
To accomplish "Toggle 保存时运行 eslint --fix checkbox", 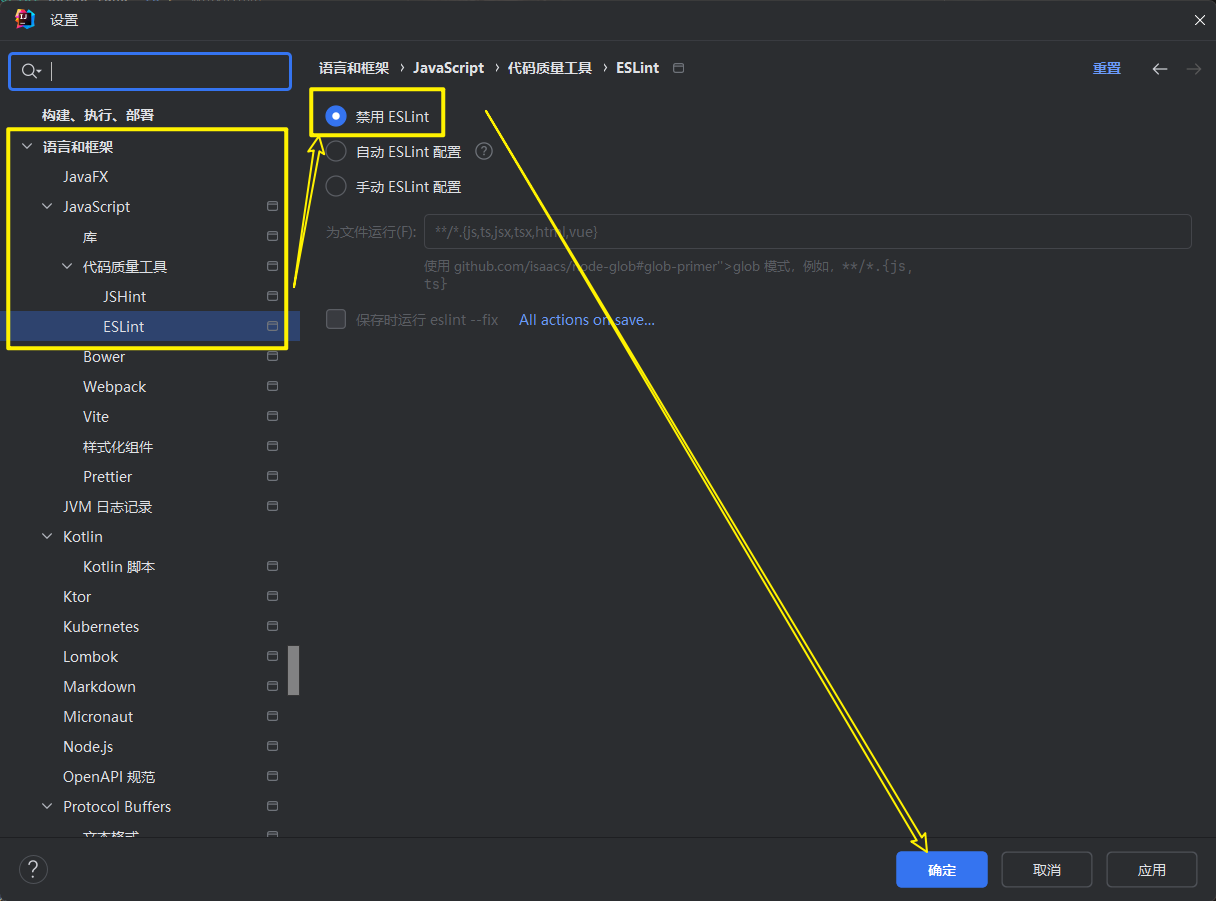I will click(337, 320).
